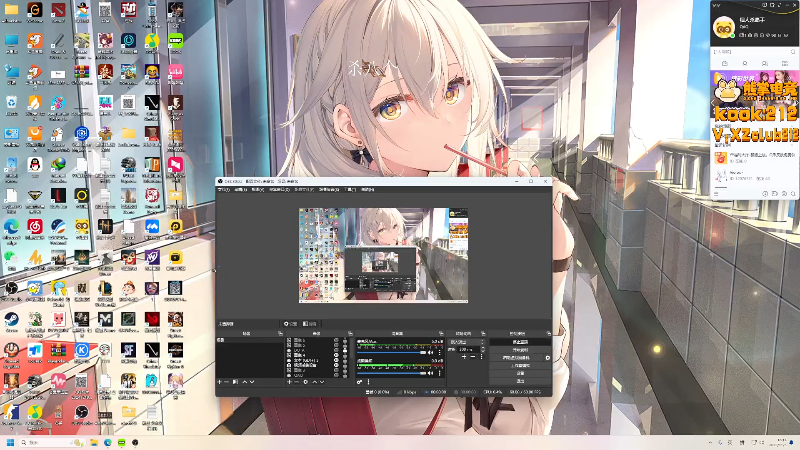Image resolution: width=800 pixels, height=450 pixels.
Task: Toggle visibility eye of 图像 2 source
Action: 336,370
